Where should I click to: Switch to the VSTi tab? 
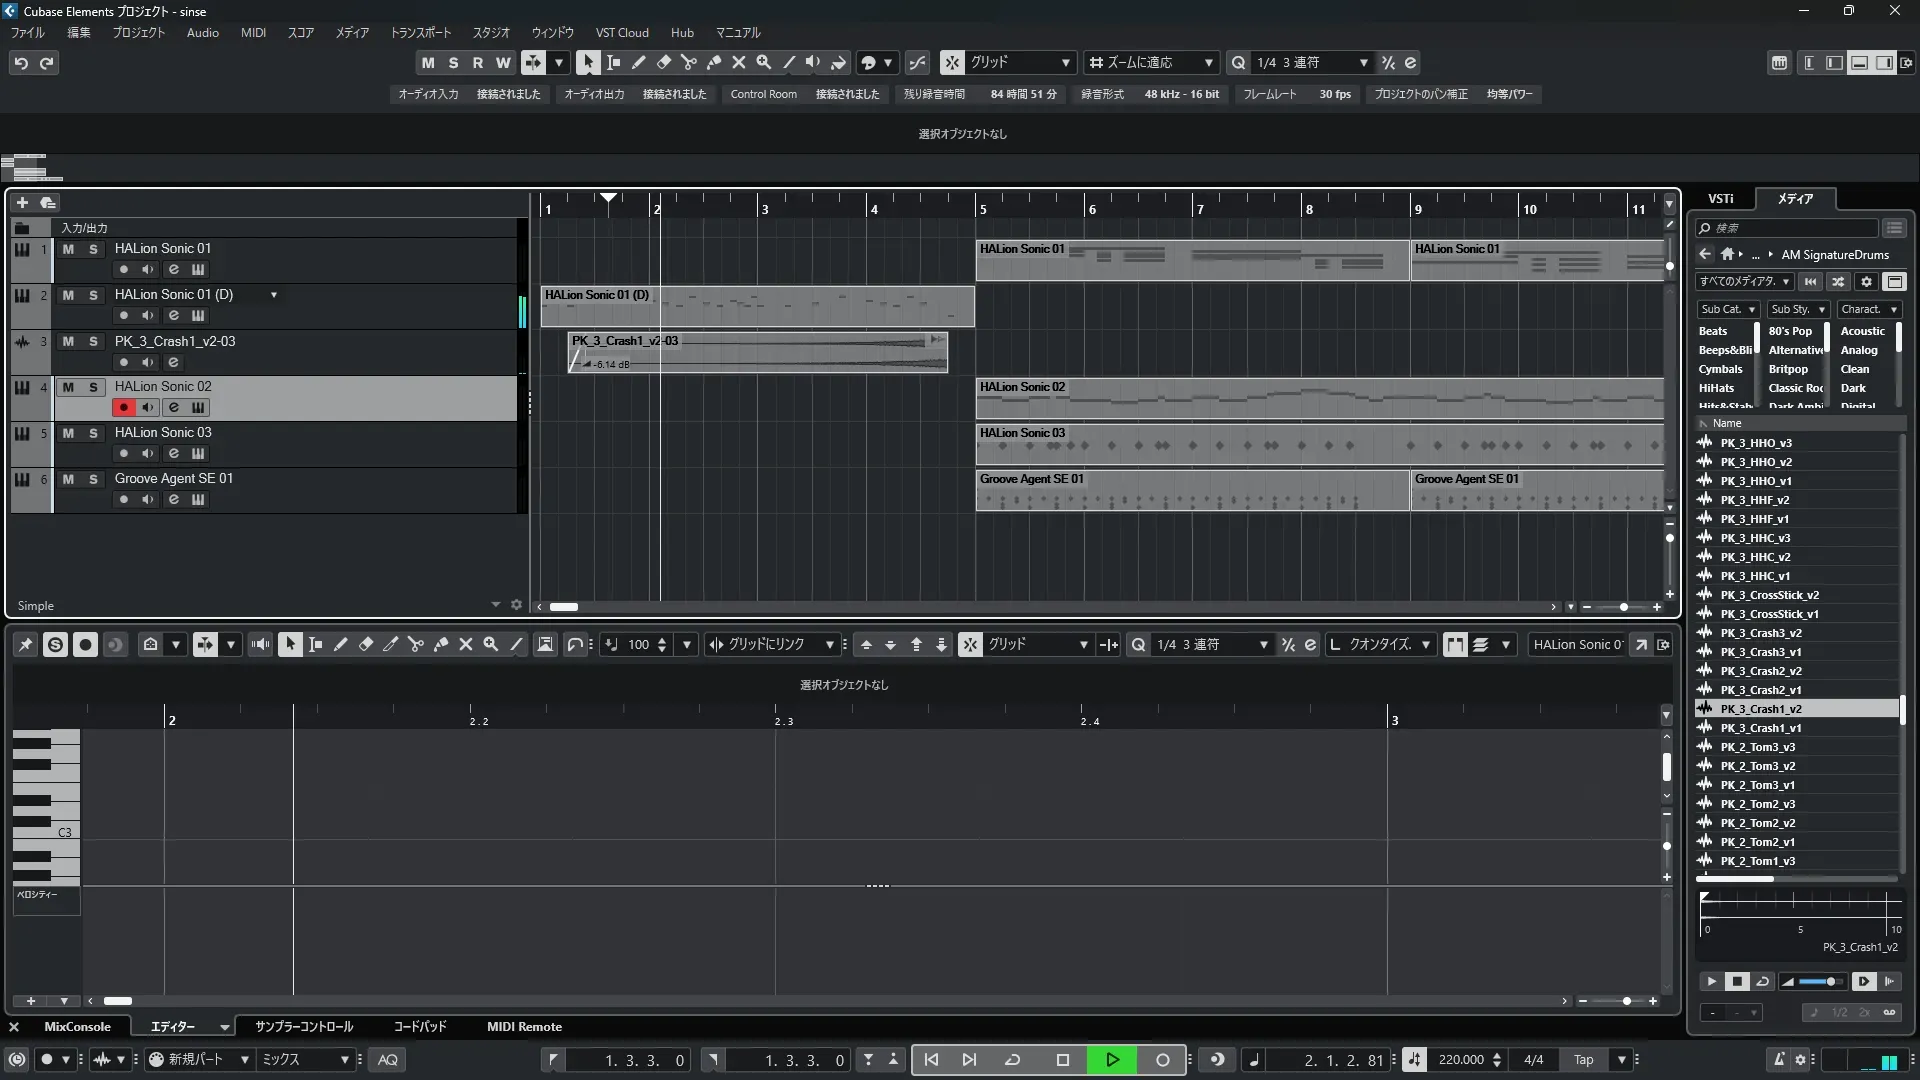tap(1721, 199)
